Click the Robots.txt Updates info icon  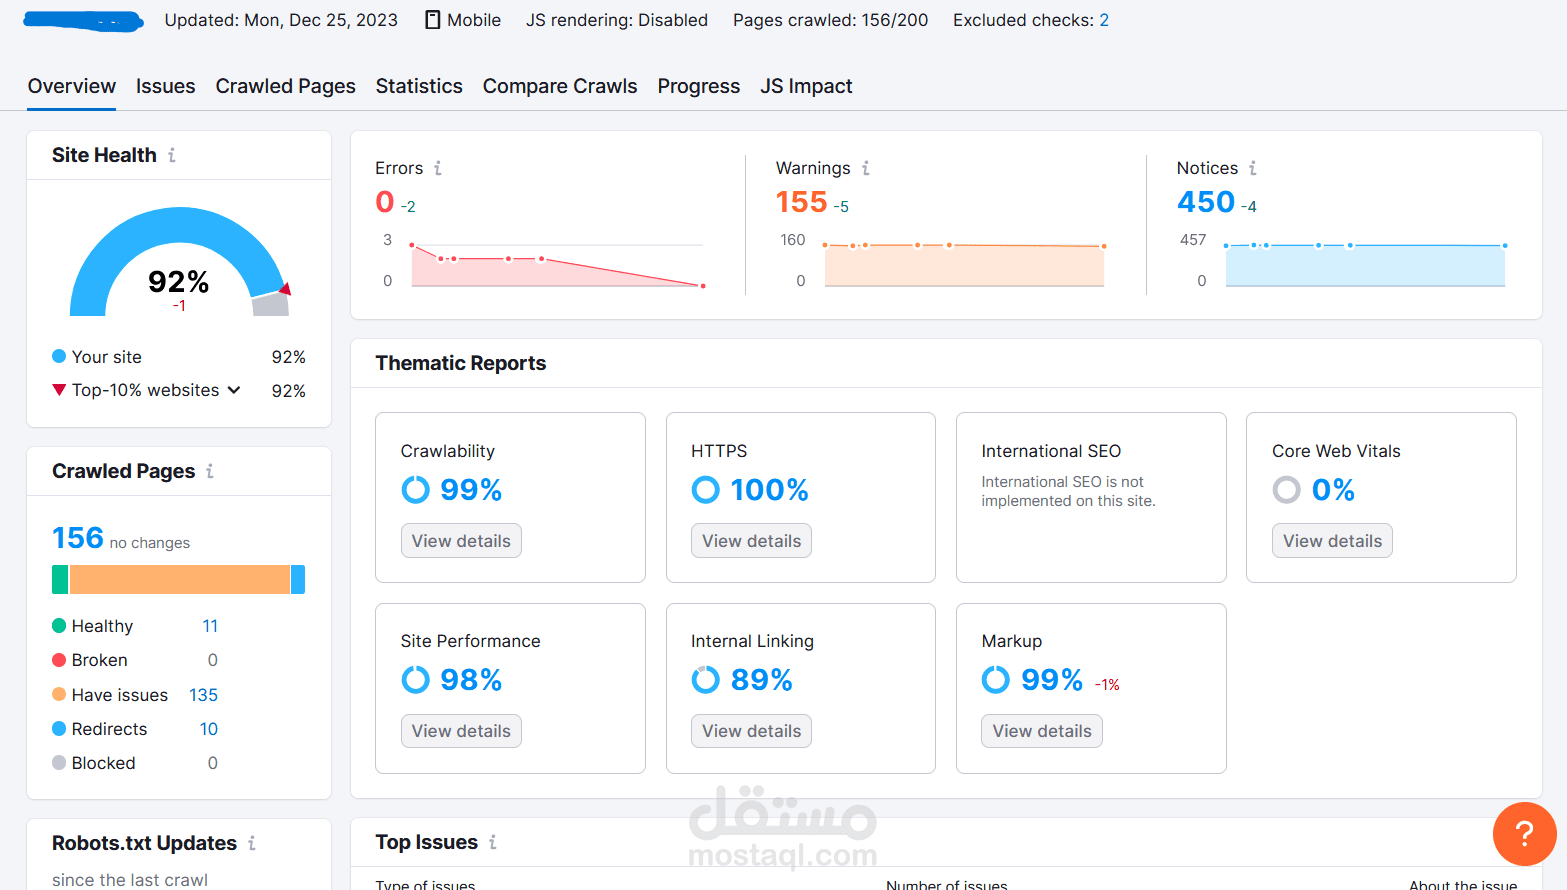point(252,843)
